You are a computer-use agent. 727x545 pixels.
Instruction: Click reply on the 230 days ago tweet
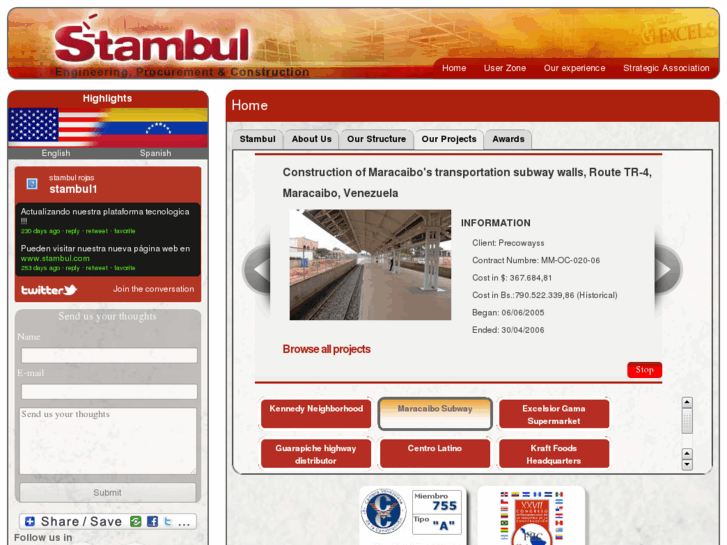coord(73,231)
